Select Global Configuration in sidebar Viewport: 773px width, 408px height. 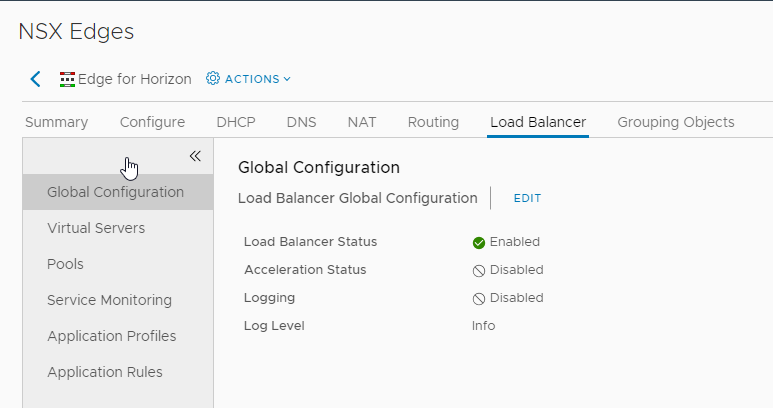point(118,192)
